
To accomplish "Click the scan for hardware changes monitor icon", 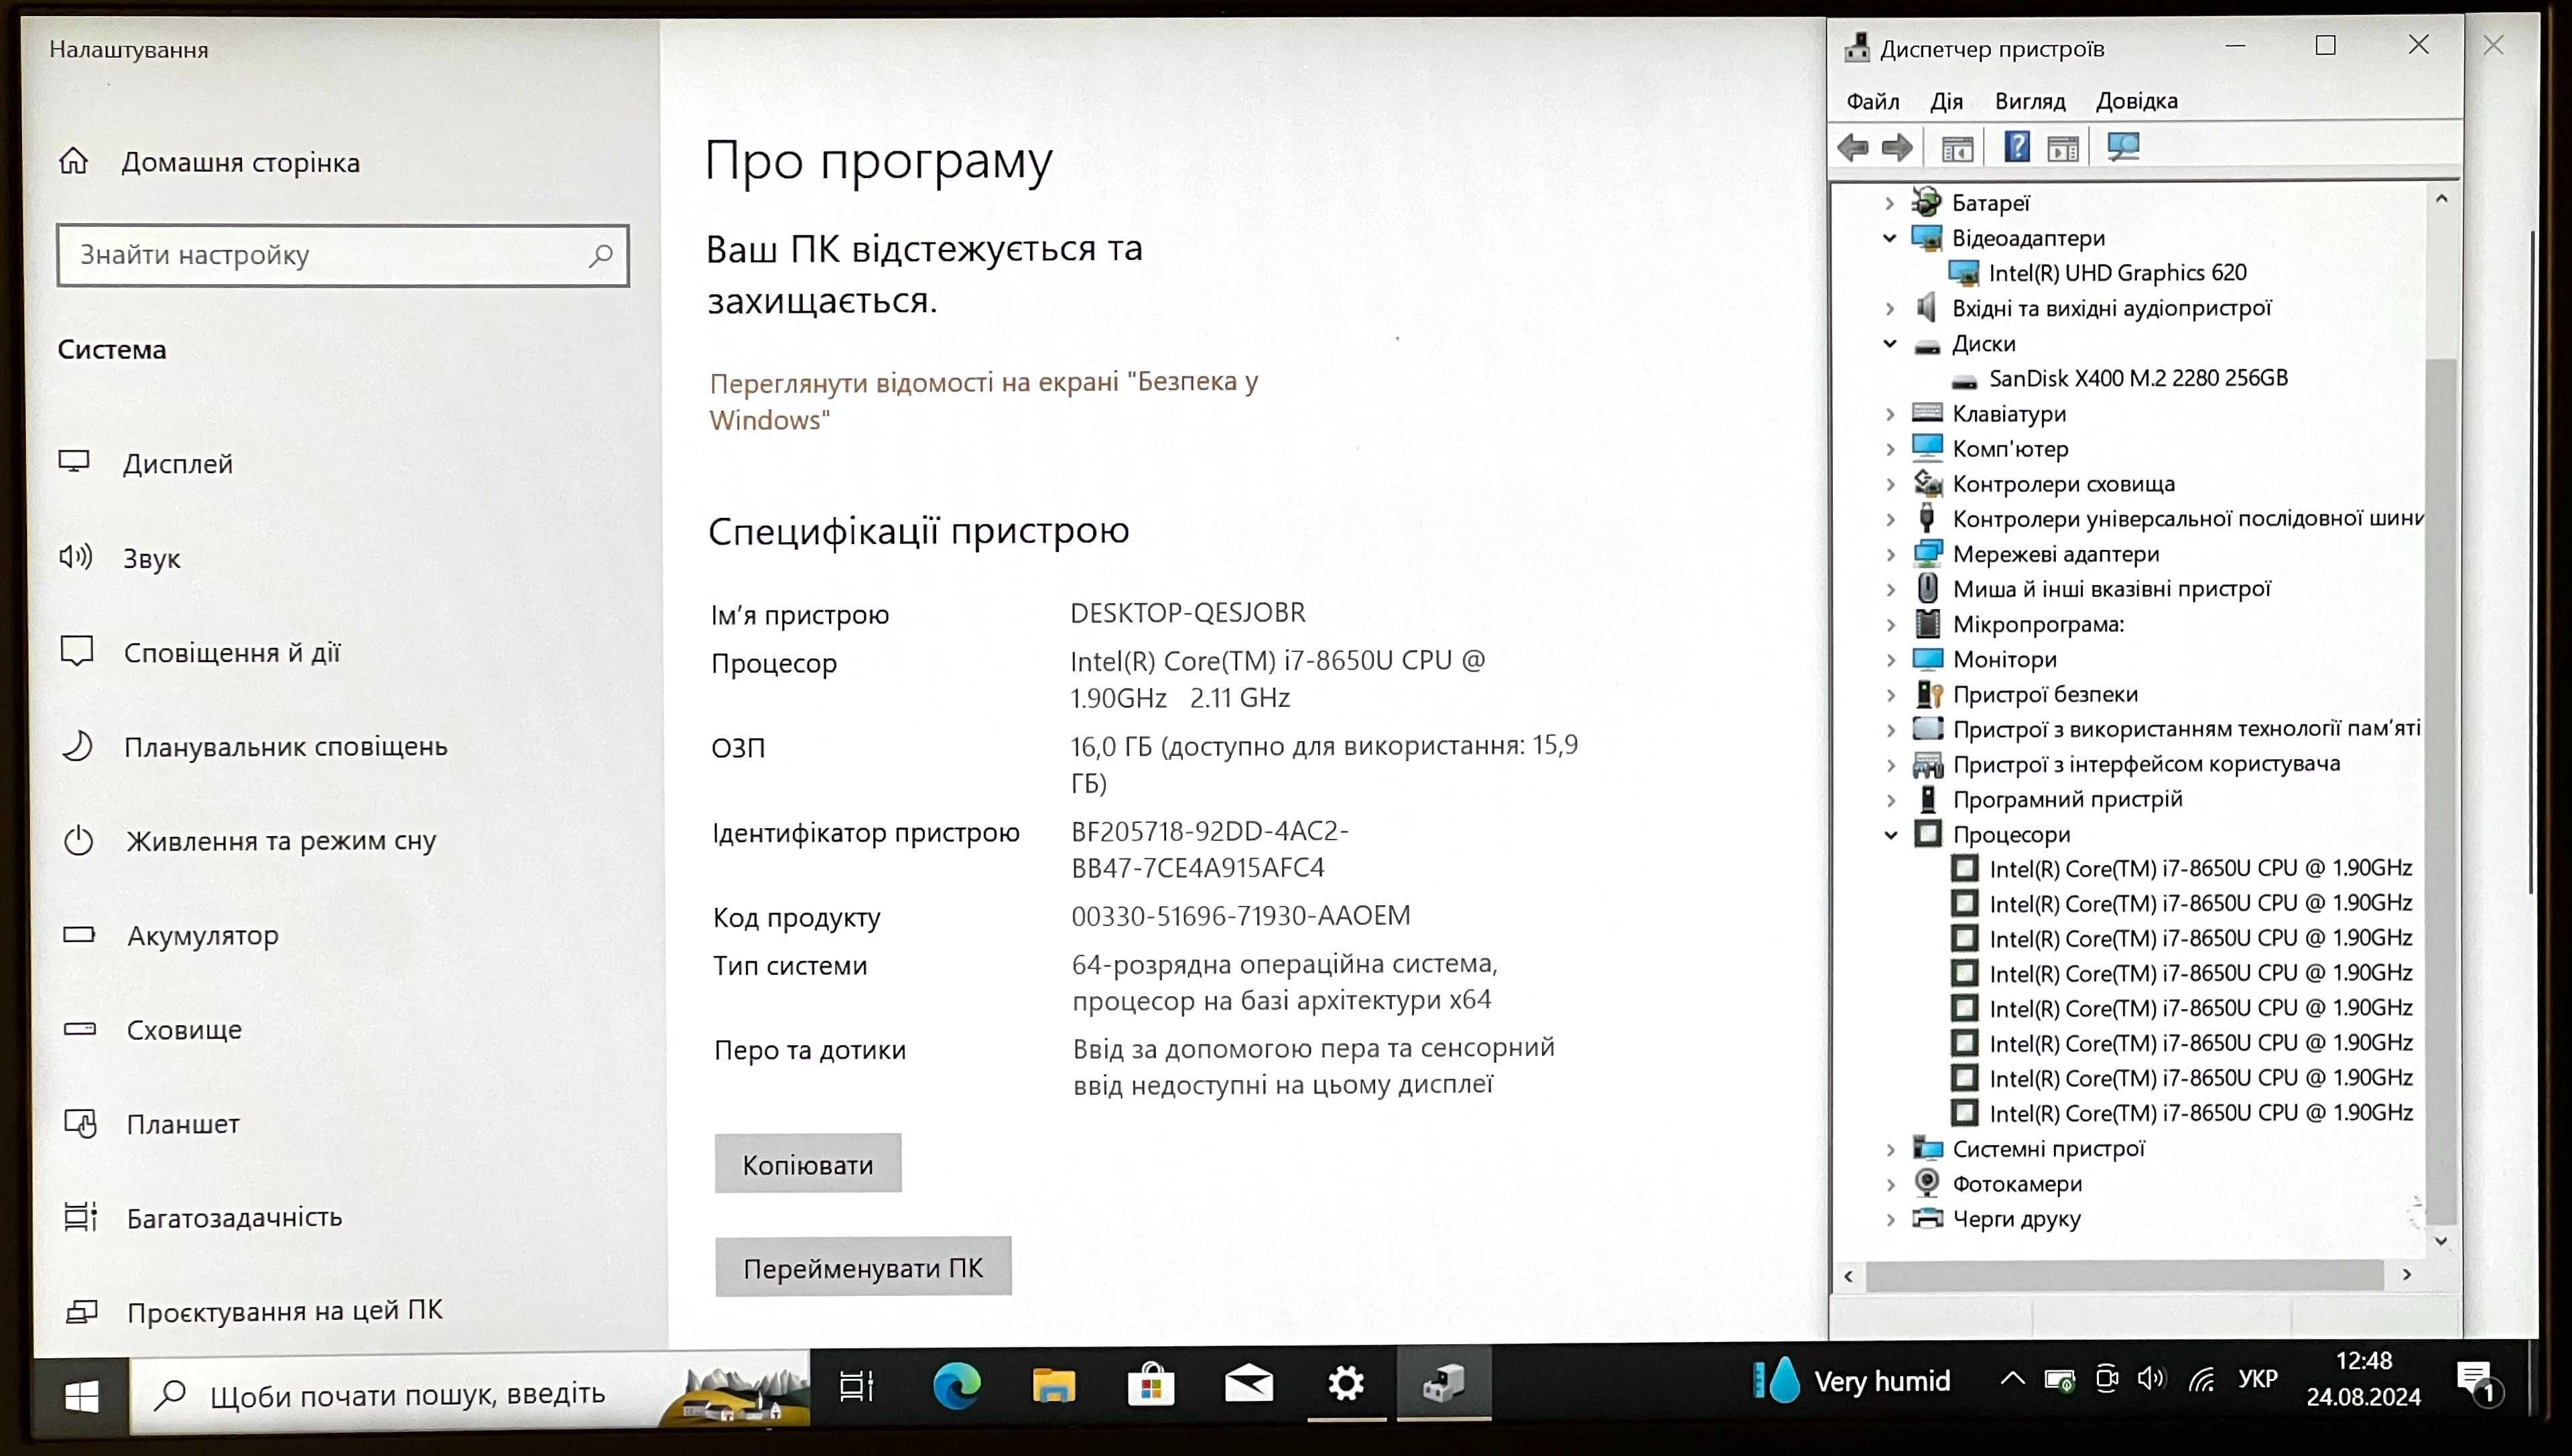I will (2123, 147).
